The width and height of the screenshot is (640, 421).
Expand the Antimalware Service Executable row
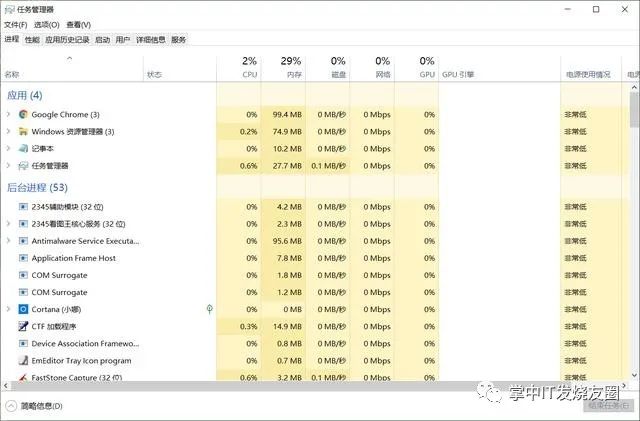point(8,241)
